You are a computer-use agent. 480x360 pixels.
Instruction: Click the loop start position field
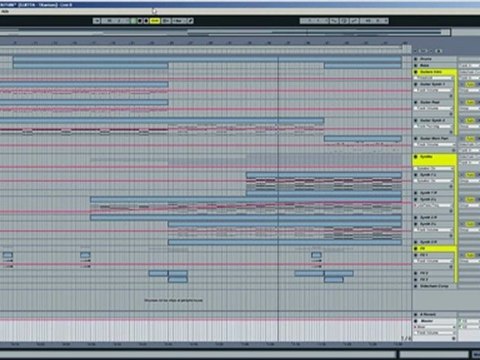[314, 21]
